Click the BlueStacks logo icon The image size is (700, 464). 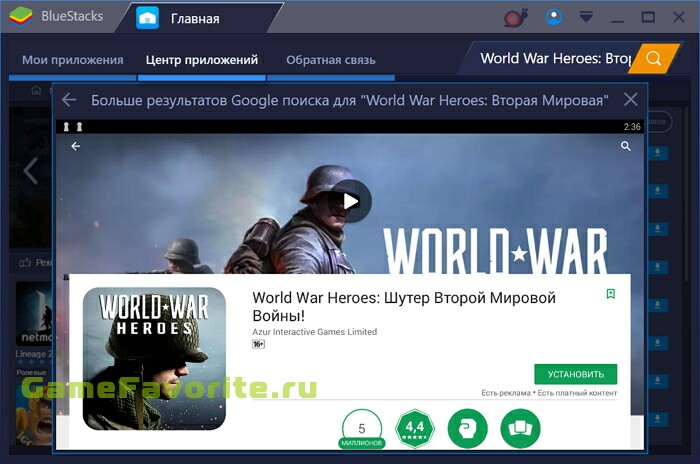[x=21, y=17]
